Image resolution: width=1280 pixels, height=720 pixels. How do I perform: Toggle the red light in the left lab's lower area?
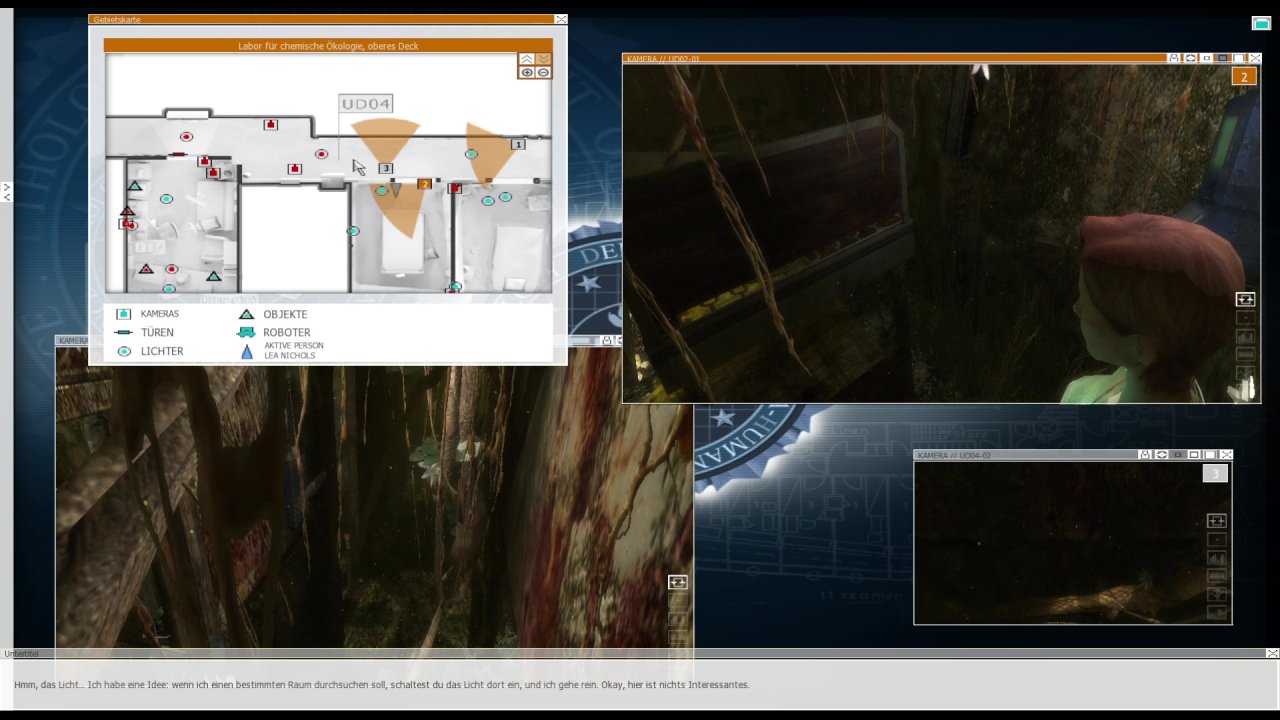coord(171,269)
